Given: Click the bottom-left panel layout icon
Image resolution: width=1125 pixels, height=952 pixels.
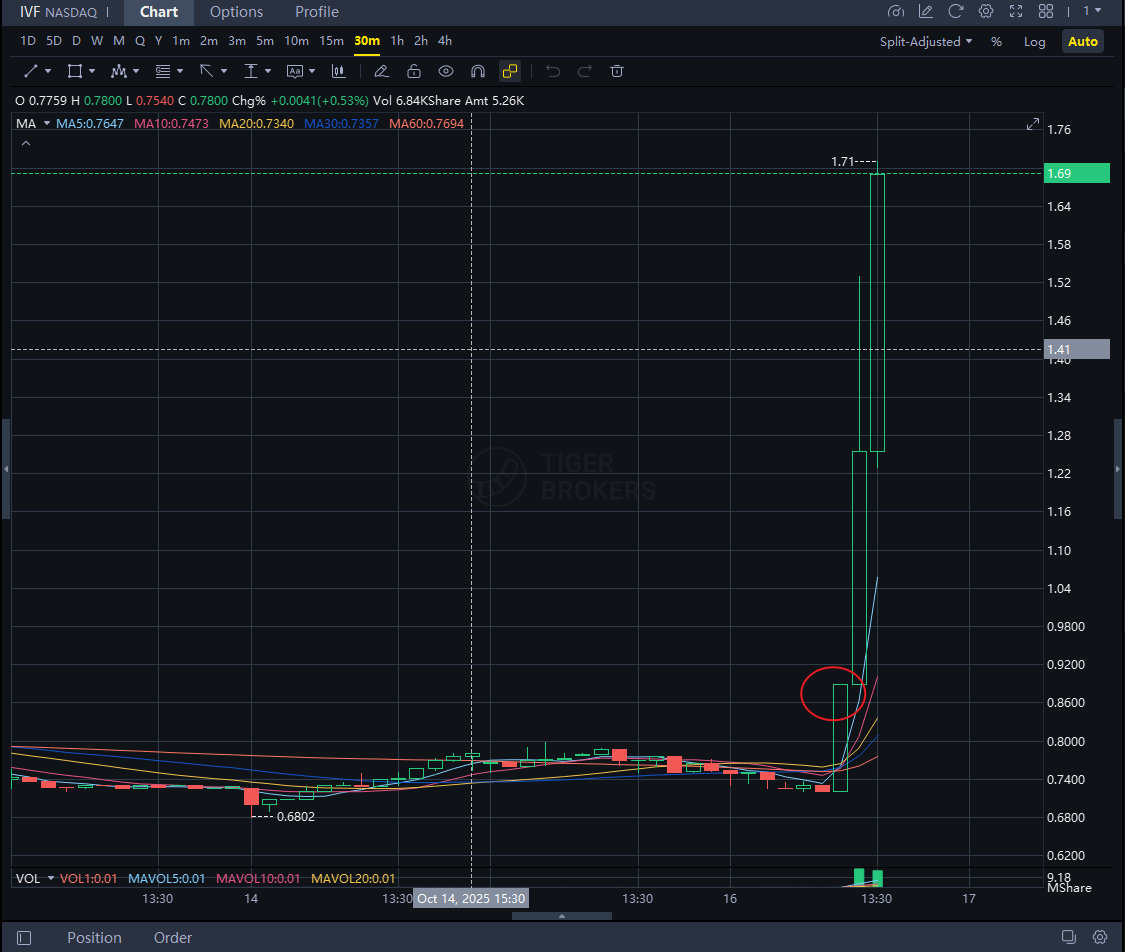Looking at the screenshot, I should [24, 938].
